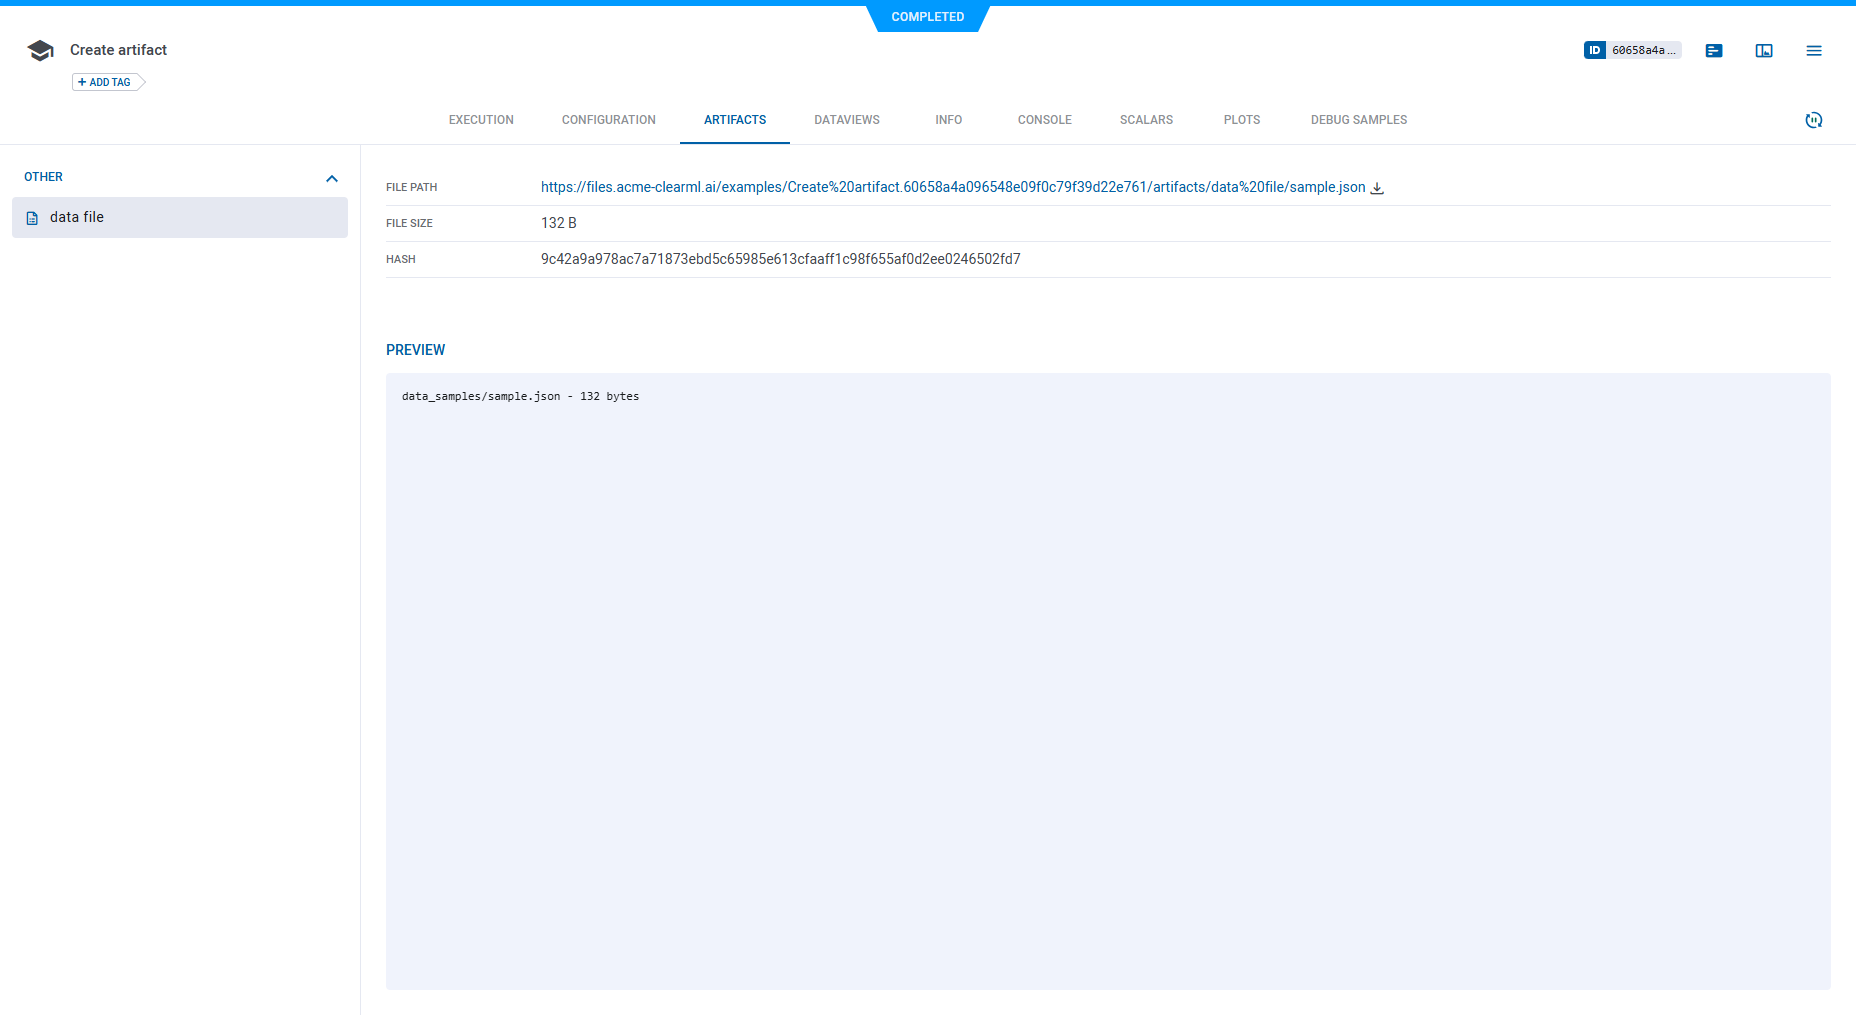1856x1016 pixels.
Task: Open the comparison view icon
Action: click(x=1763, y=50)
